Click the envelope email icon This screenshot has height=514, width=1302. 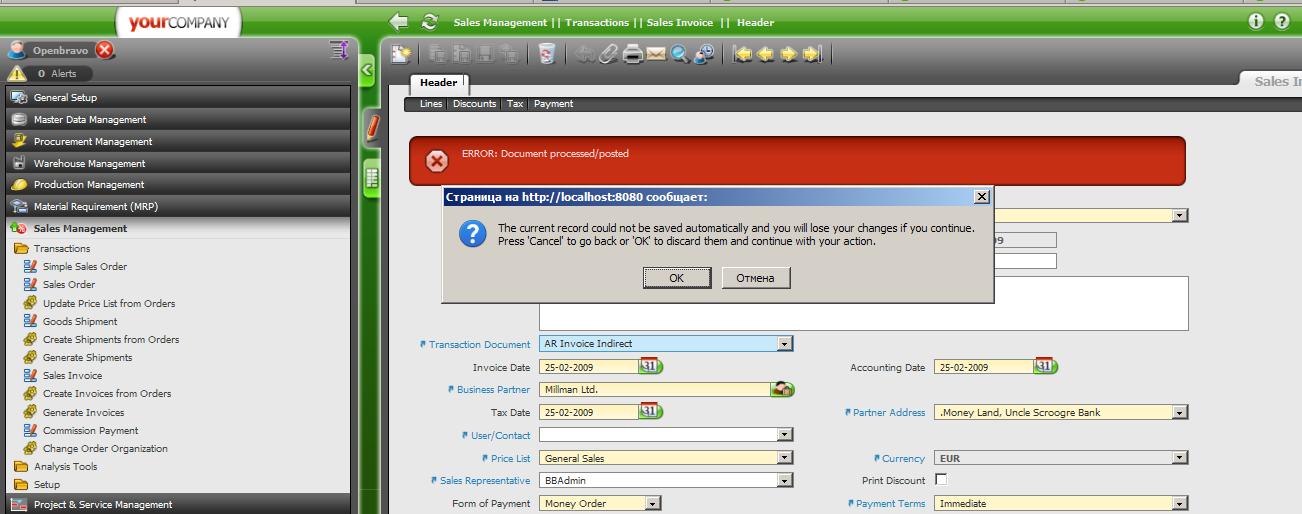click(x=656, y=54)
